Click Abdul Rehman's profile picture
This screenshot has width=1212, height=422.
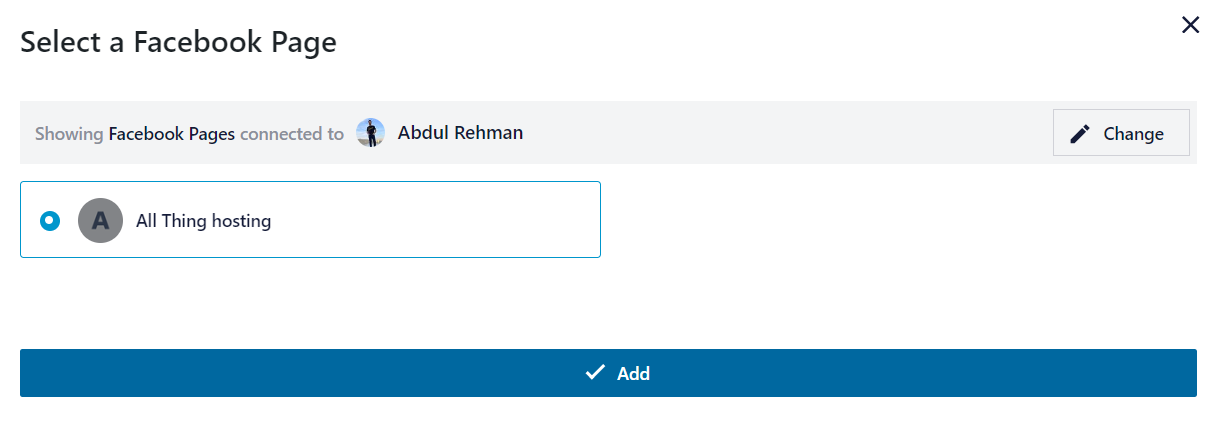tap(370, 133)
